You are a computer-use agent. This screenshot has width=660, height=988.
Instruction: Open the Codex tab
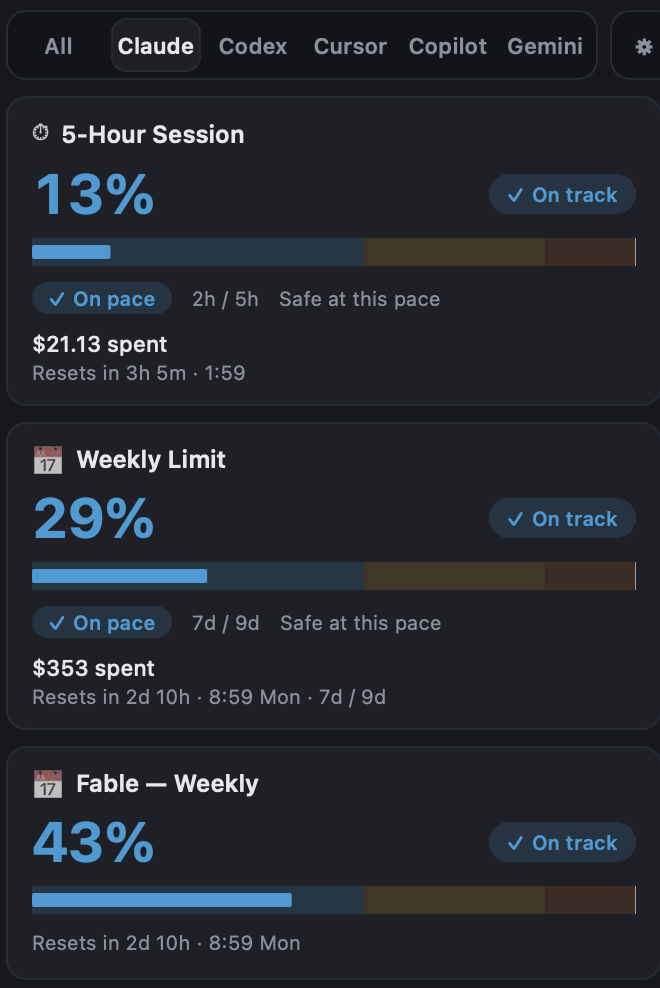pyautogui.click(x=253, y=45)
